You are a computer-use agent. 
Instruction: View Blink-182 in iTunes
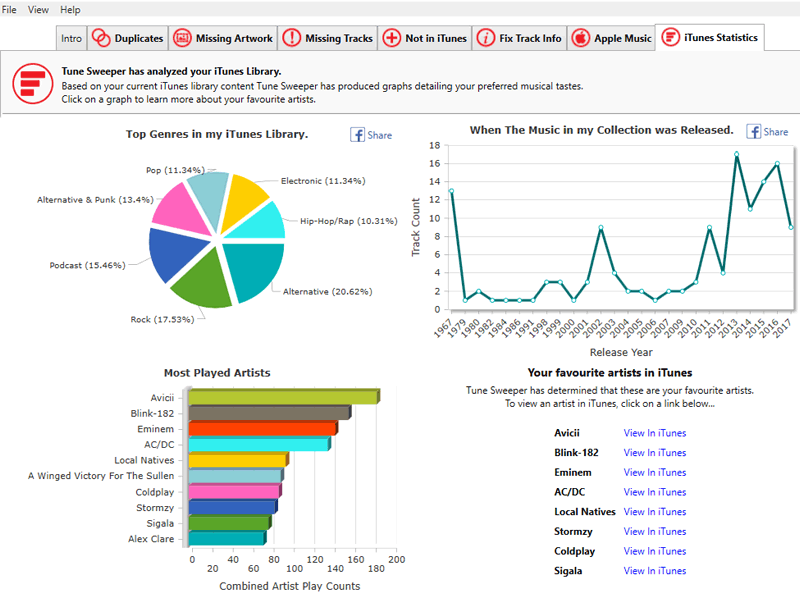[655, 453]
